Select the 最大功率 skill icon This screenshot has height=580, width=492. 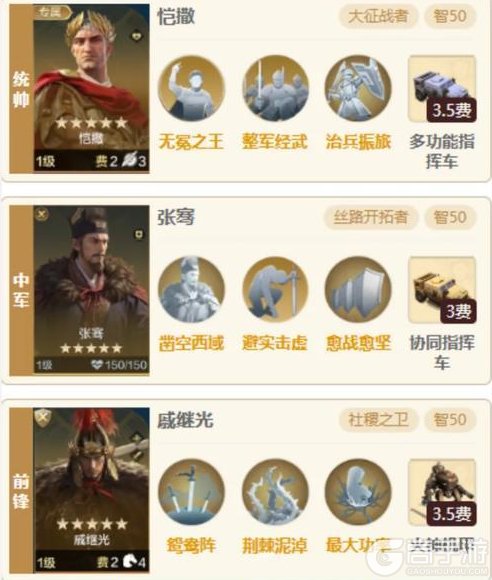click(358, 492)
